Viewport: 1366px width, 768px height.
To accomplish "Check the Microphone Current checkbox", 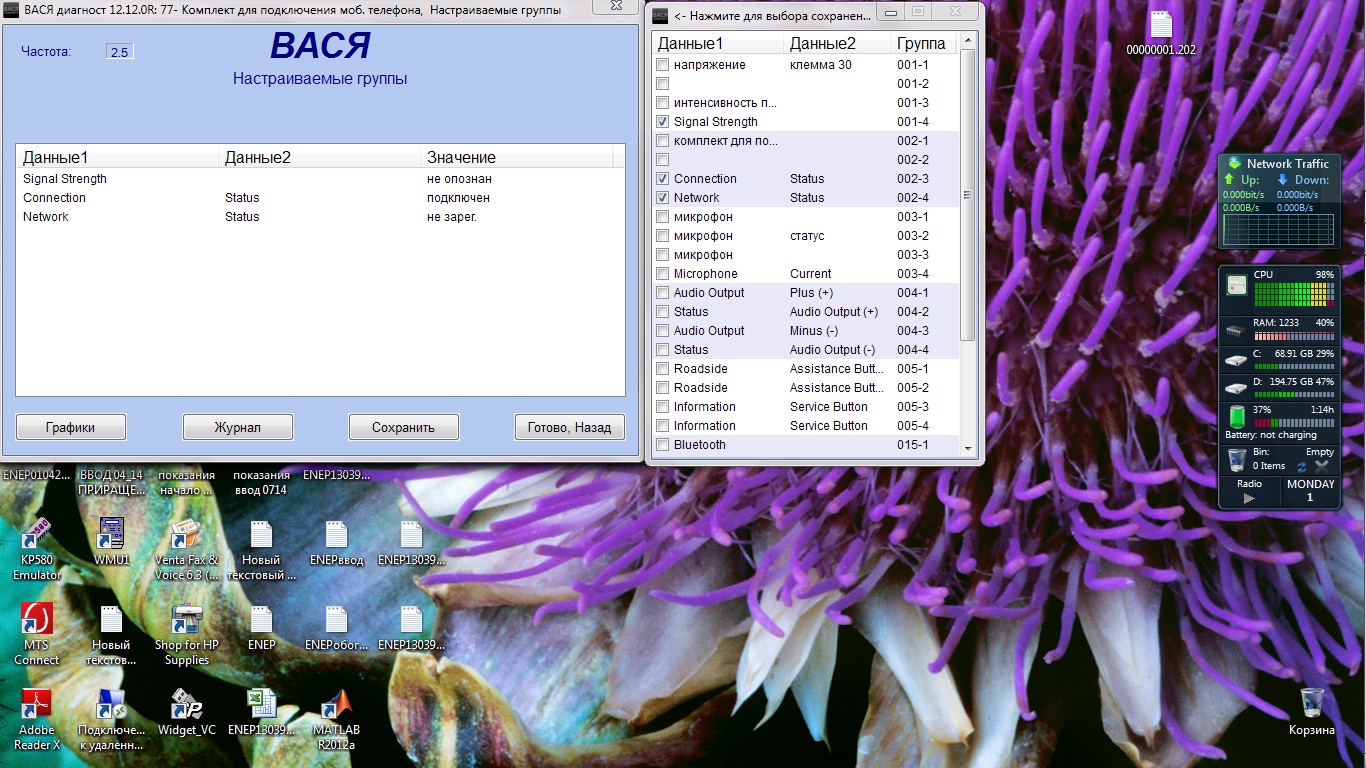I will coord(662,274).
